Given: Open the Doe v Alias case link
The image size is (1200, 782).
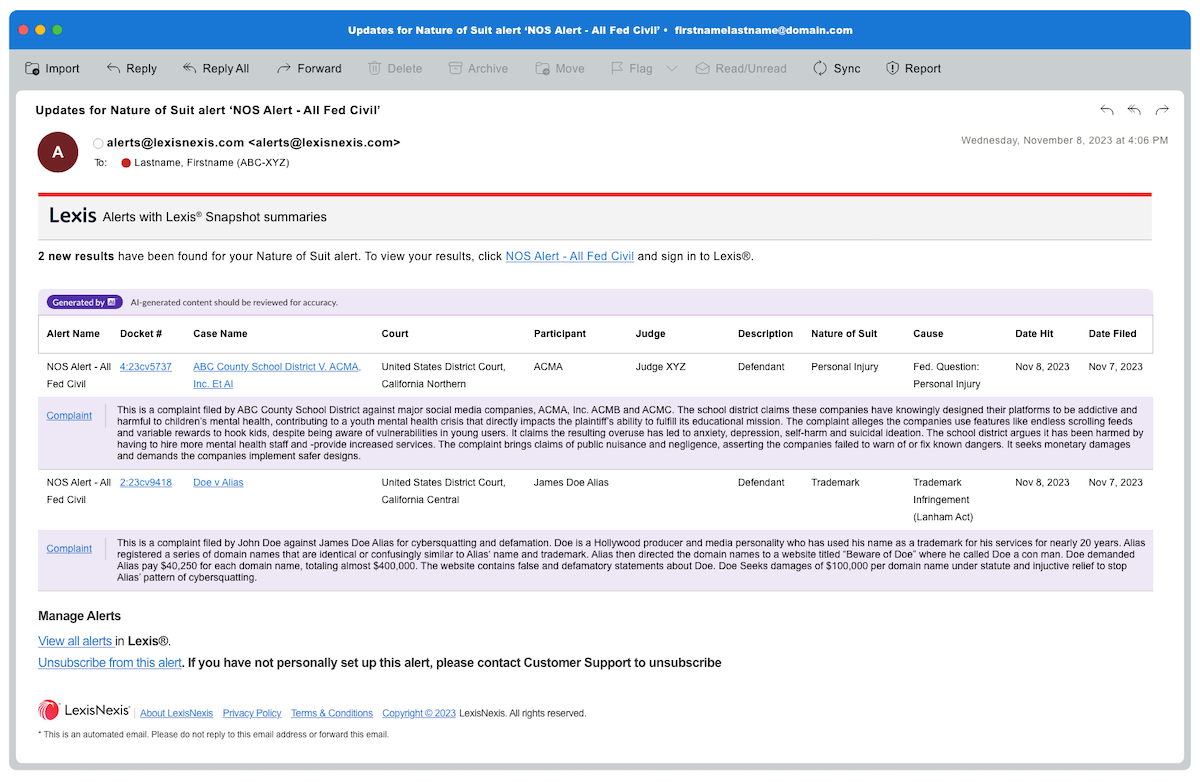Looking at the screenshot, I should pyautogui.click(x=218, y=483).
